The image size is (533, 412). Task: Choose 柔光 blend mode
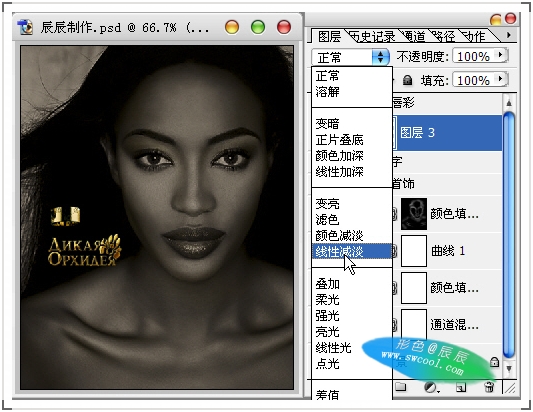(x=352, y=299)
